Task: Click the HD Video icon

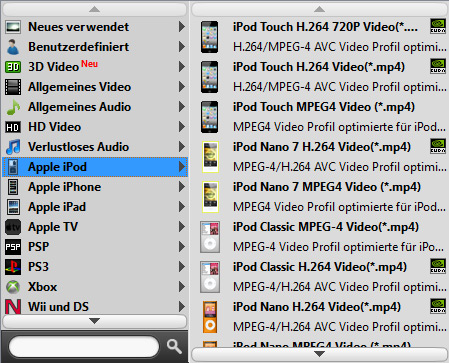Action: pyautogui.click(x=13, y=127)
